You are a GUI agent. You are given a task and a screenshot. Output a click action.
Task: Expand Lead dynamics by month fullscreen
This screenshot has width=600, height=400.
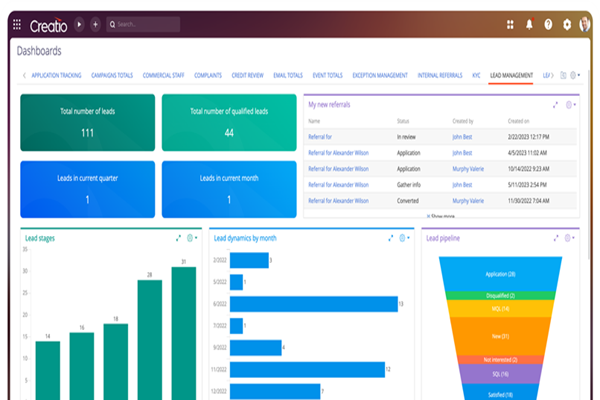(x=390, y=238)
